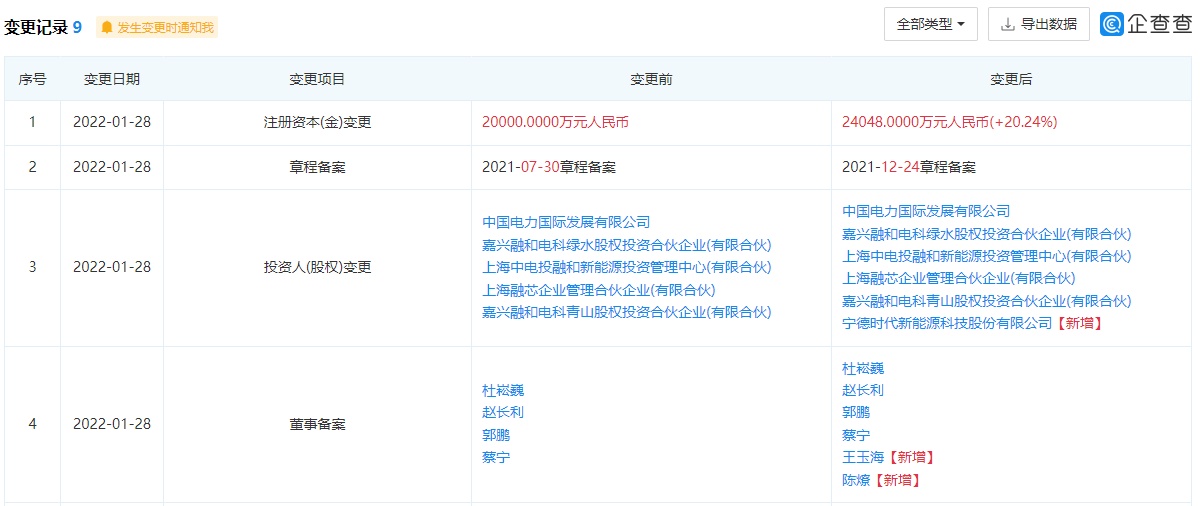Click the 企查查 logo

pos(1147,24)
